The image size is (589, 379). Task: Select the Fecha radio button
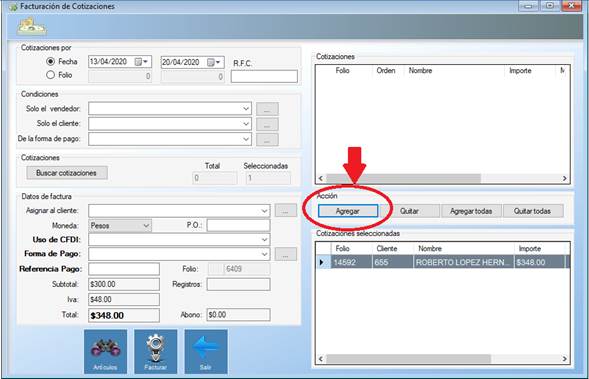[x=50, y=61]
